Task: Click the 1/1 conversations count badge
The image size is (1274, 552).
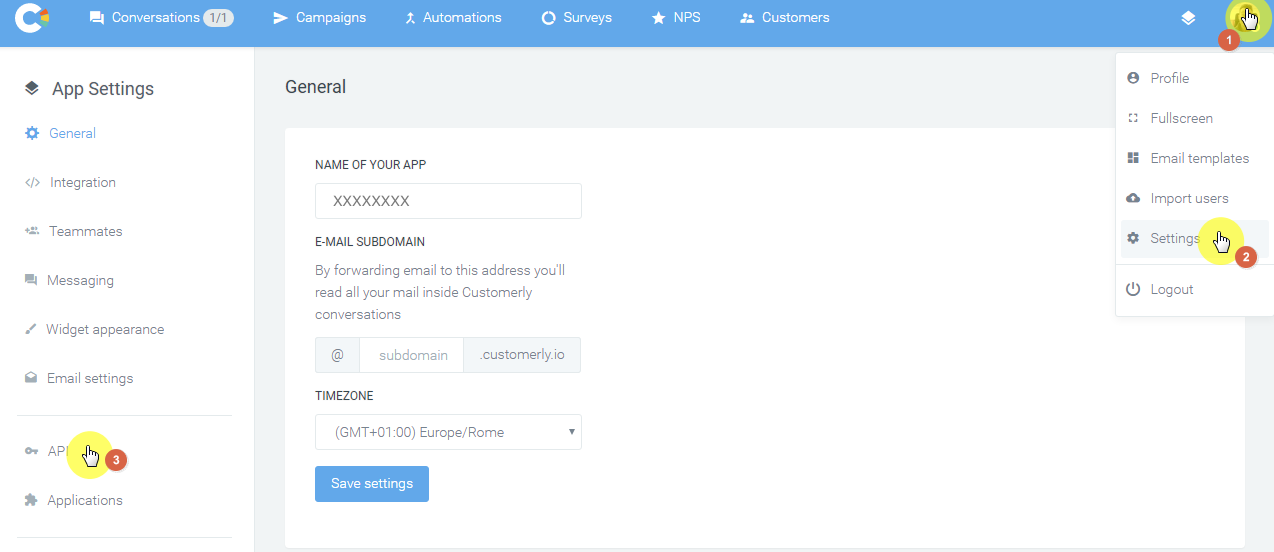Action: [x=218, y=17]
